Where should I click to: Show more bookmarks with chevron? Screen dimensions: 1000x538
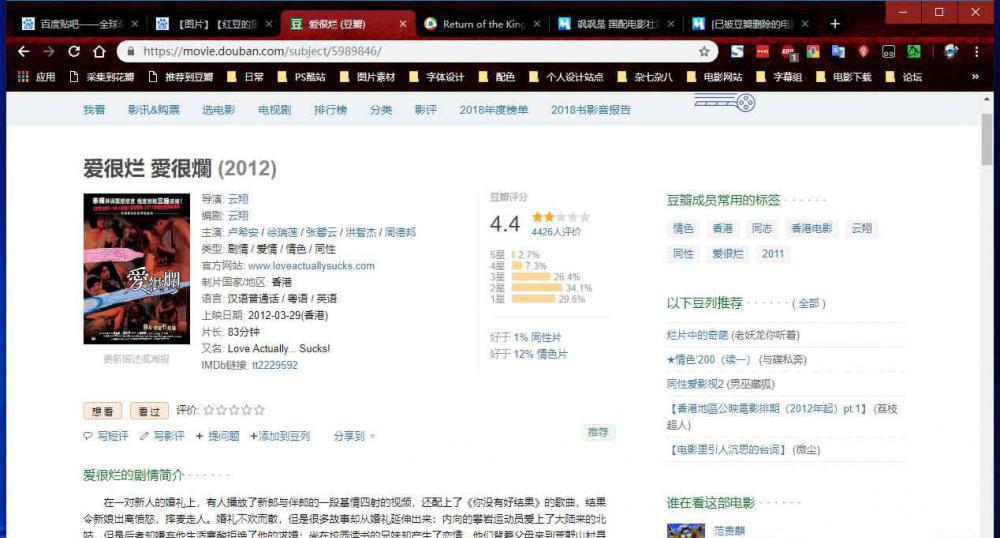click(x=975, y=76)
